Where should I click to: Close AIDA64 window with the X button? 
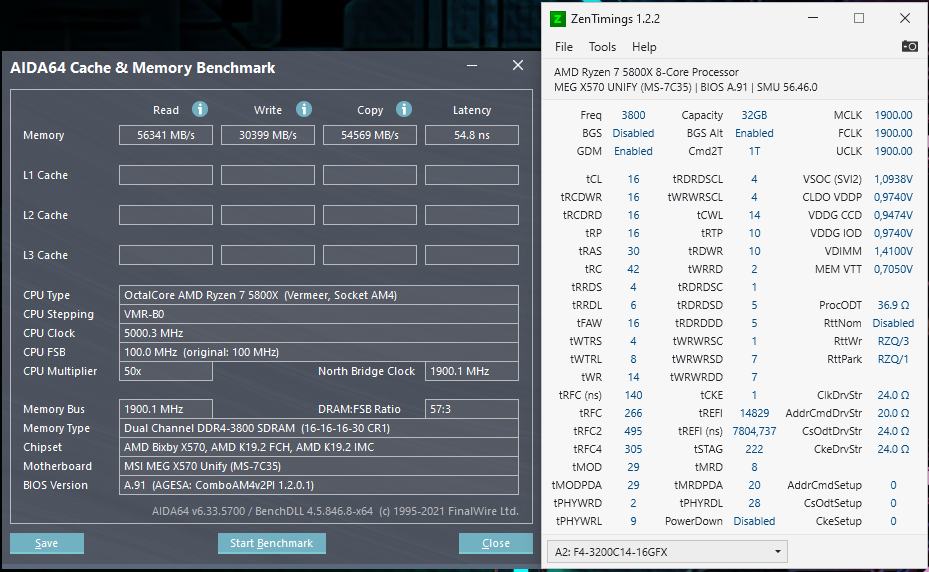(518, 66)
